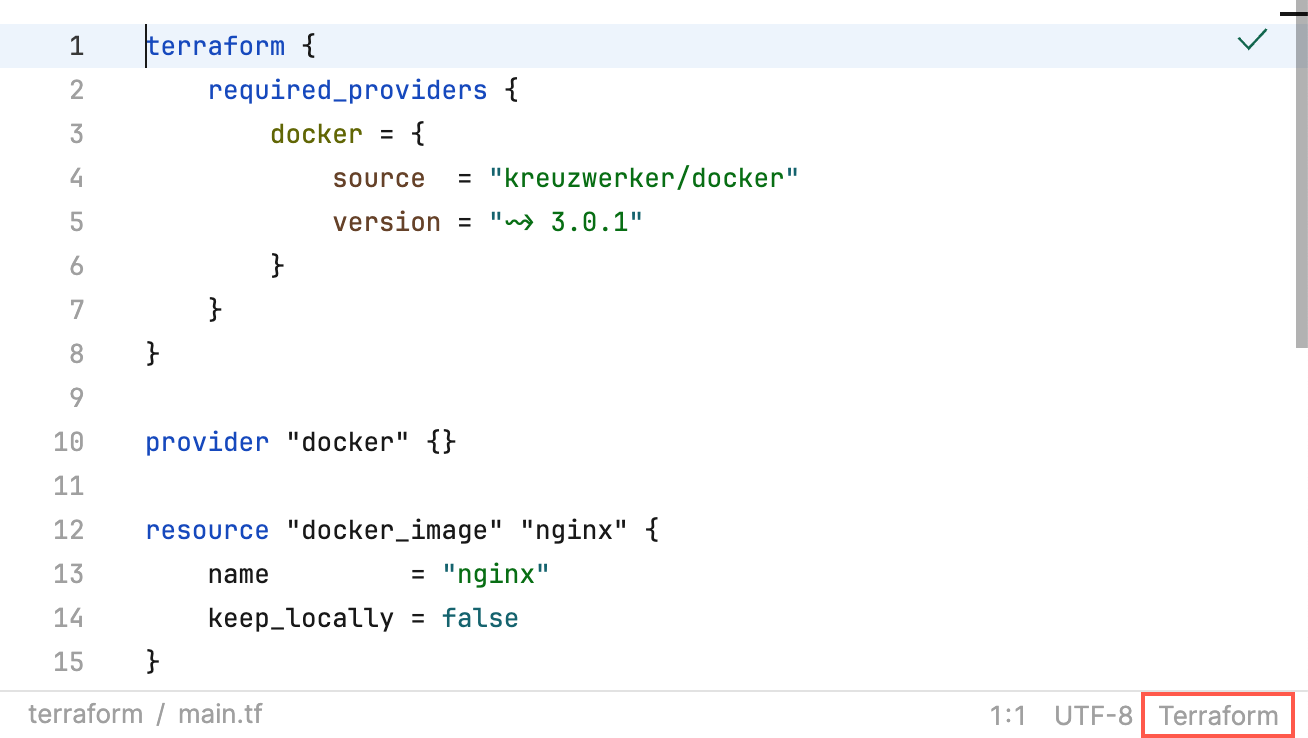Open the main.tf breadcrumb in status bar

220,713
